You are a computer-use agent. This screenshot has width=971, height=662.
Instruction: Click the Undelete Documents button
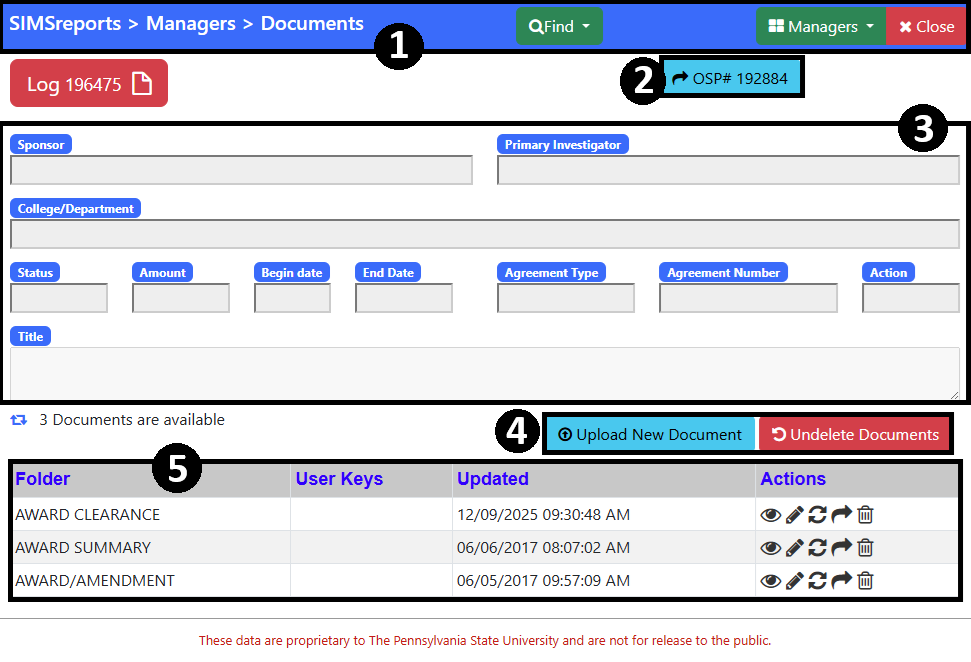pos(855,433)
